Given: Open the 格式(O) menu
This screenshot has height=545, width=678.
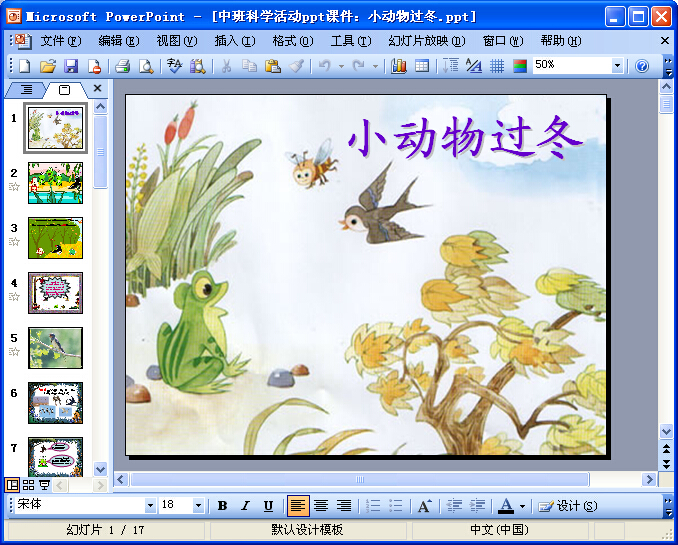Looking at the screenshot, I should click(x=293, y=41).
